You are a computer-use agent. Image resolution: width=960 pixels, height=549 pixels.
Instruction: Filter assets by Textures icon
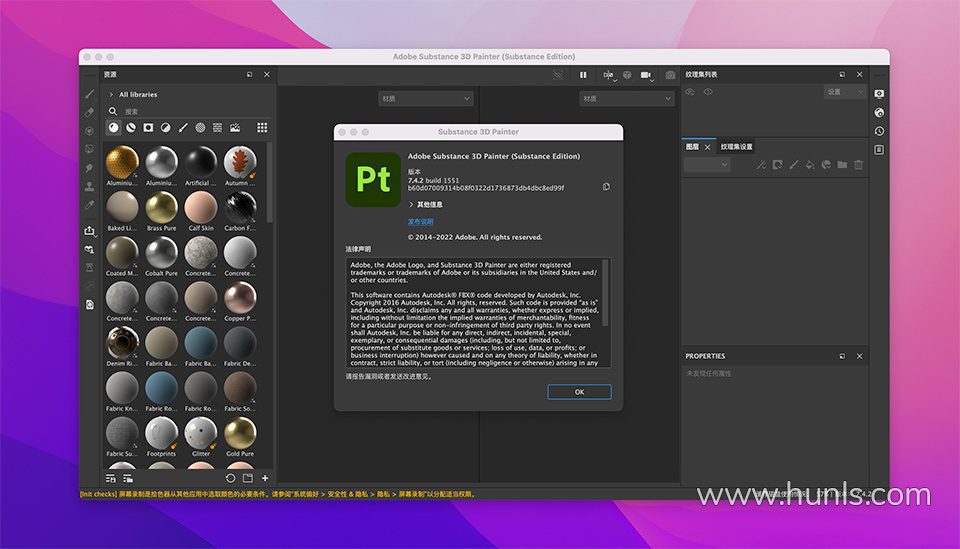tap(217, 127)
